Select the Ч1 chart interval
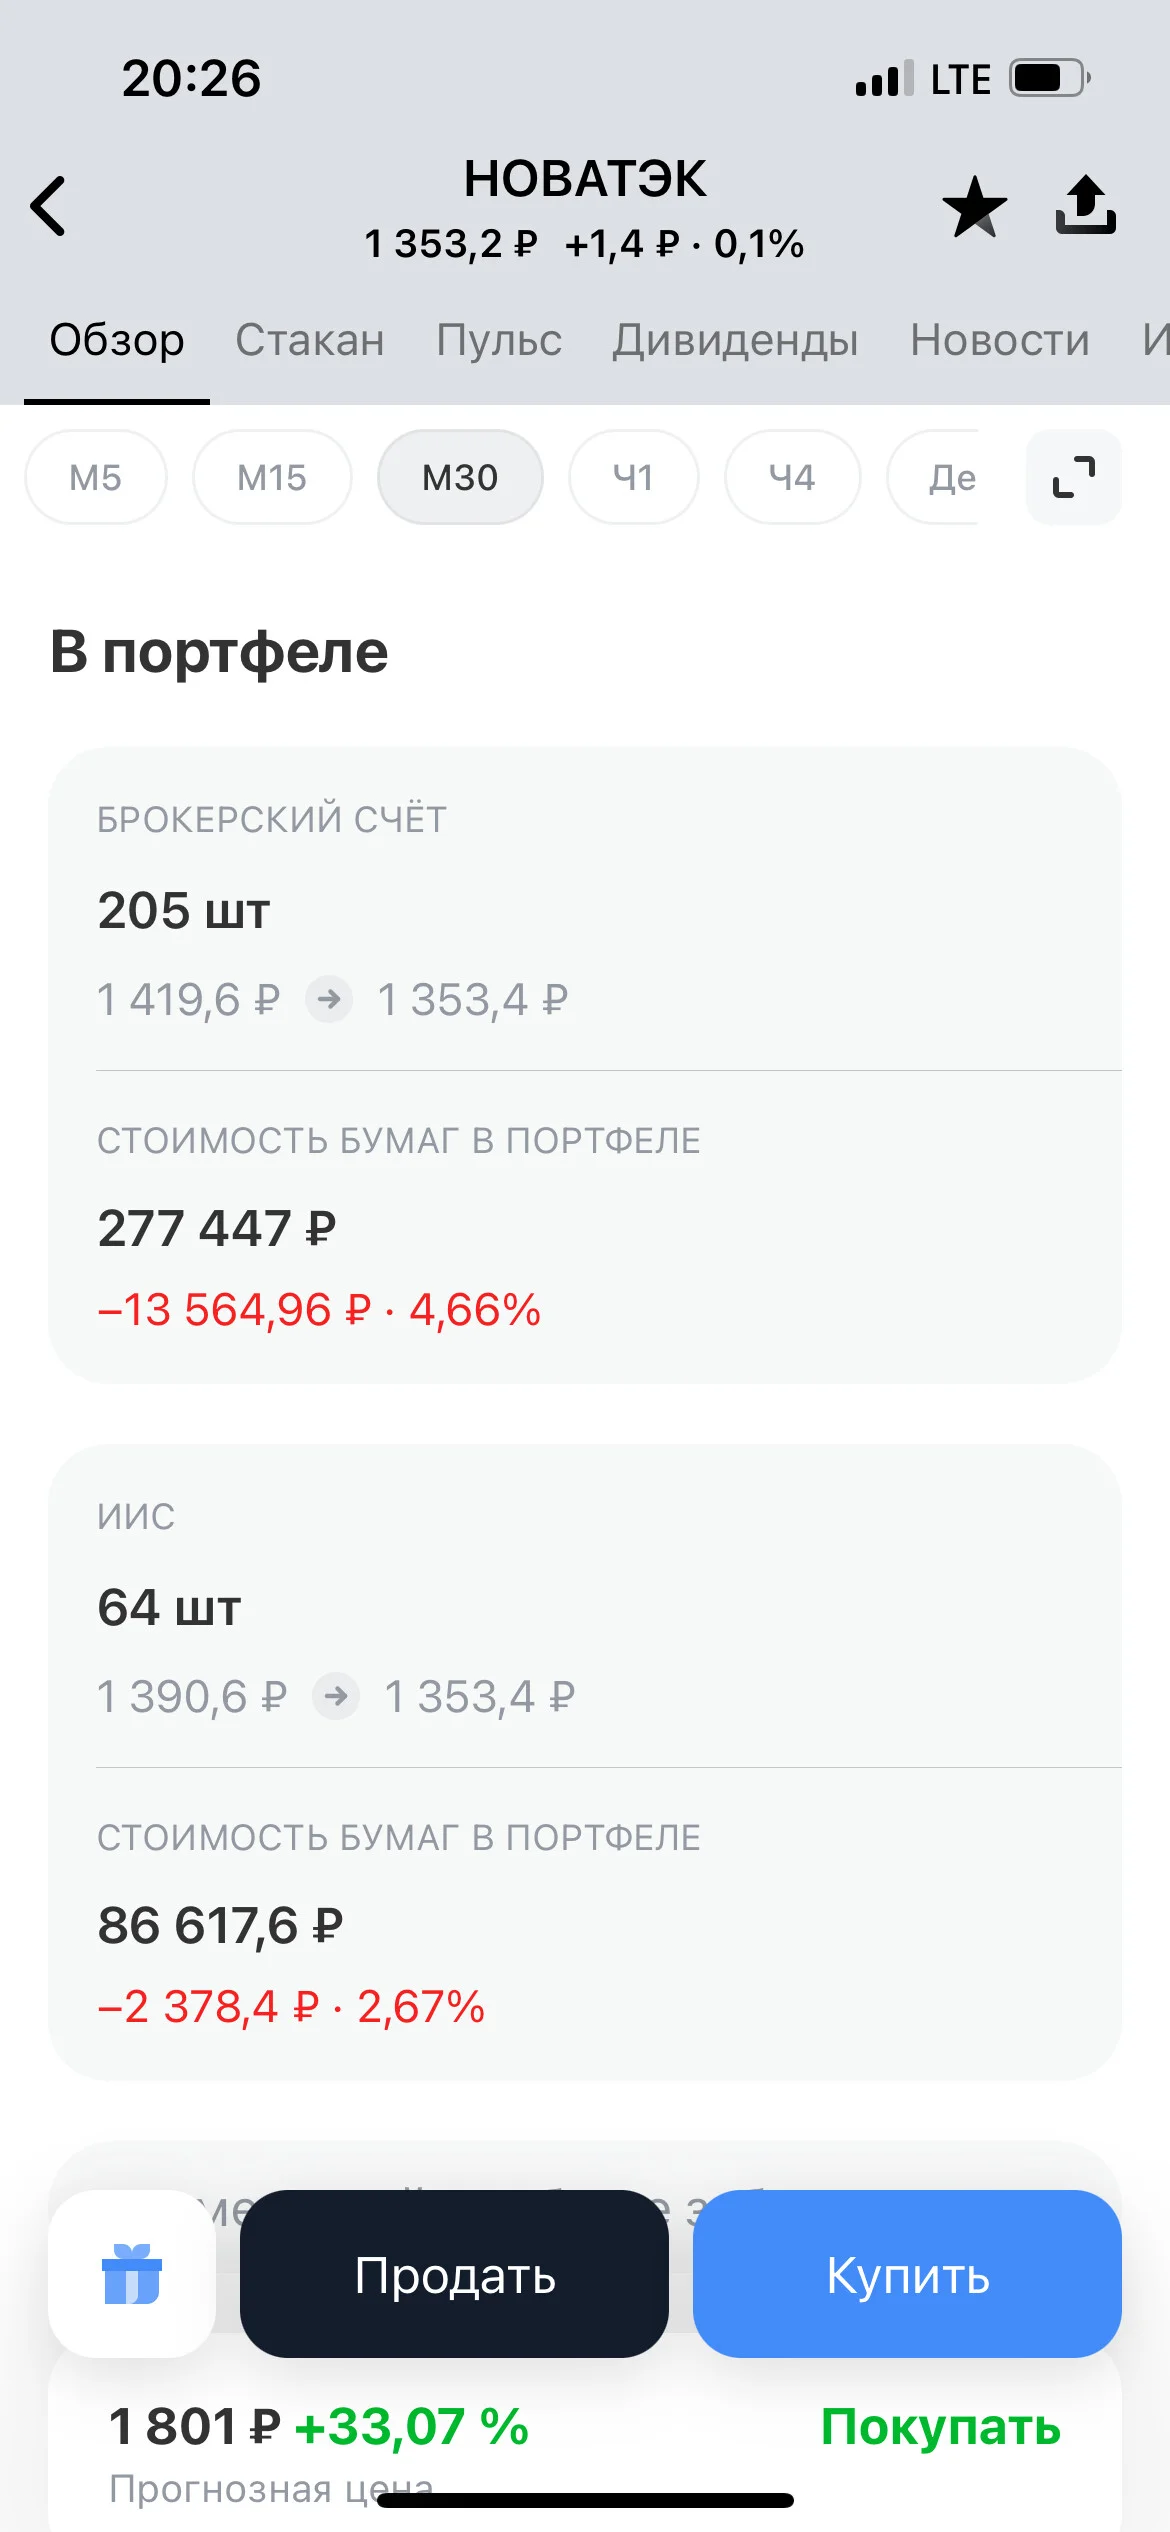 (x=634, y=477)
